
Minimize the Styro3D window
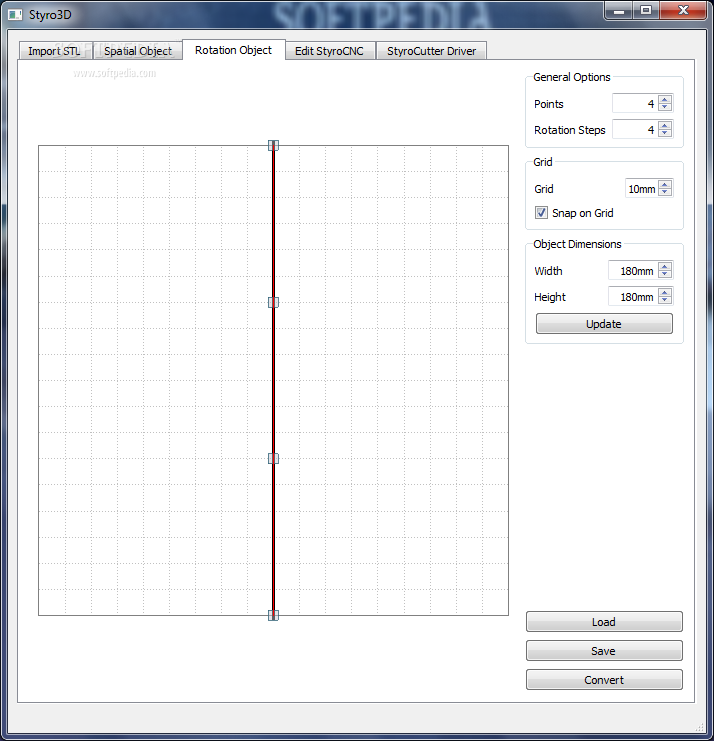[619, 11]
